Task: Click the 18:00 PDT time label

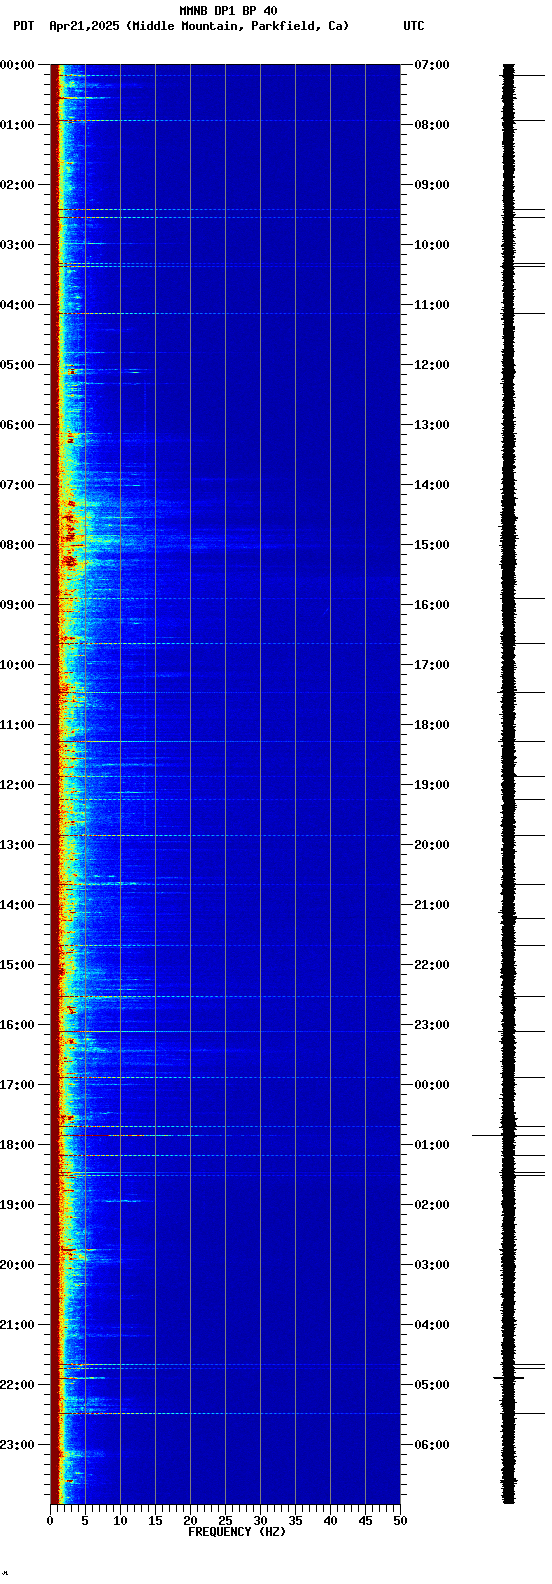Action: click(x=18, y=1145)
